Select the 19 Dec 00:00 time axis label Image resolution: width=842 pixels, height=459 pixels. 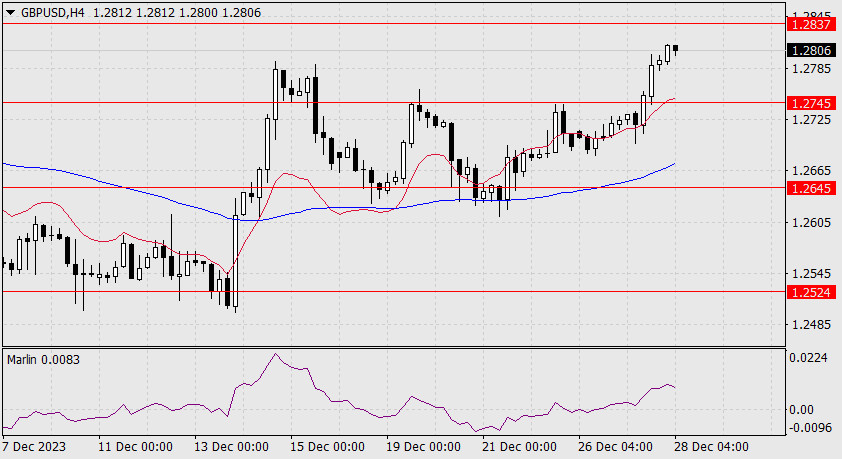pos(423,447)
